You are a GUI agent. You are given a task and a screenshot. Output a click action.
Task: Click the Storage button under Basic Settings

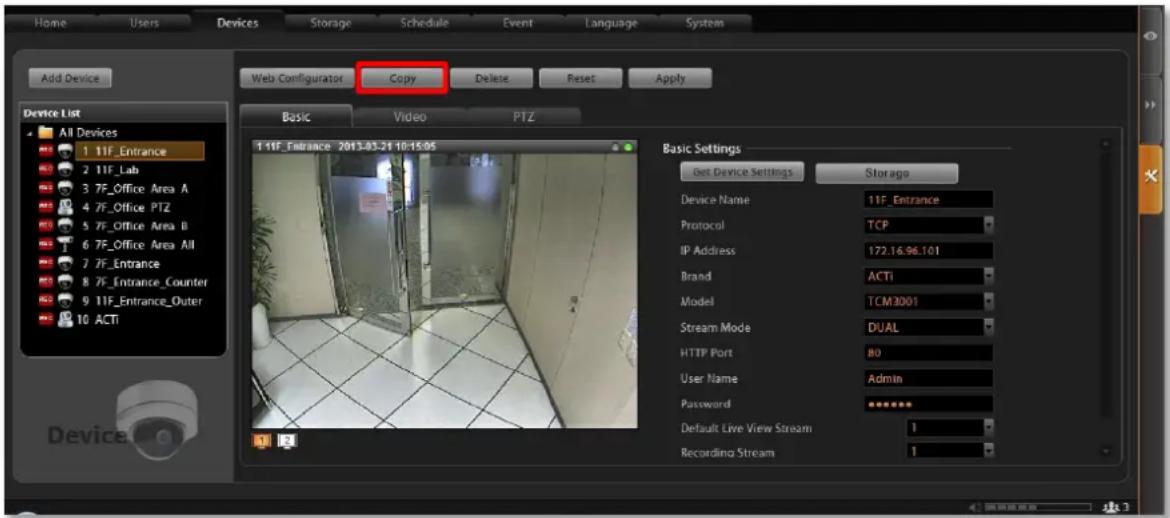pos(886,173)
